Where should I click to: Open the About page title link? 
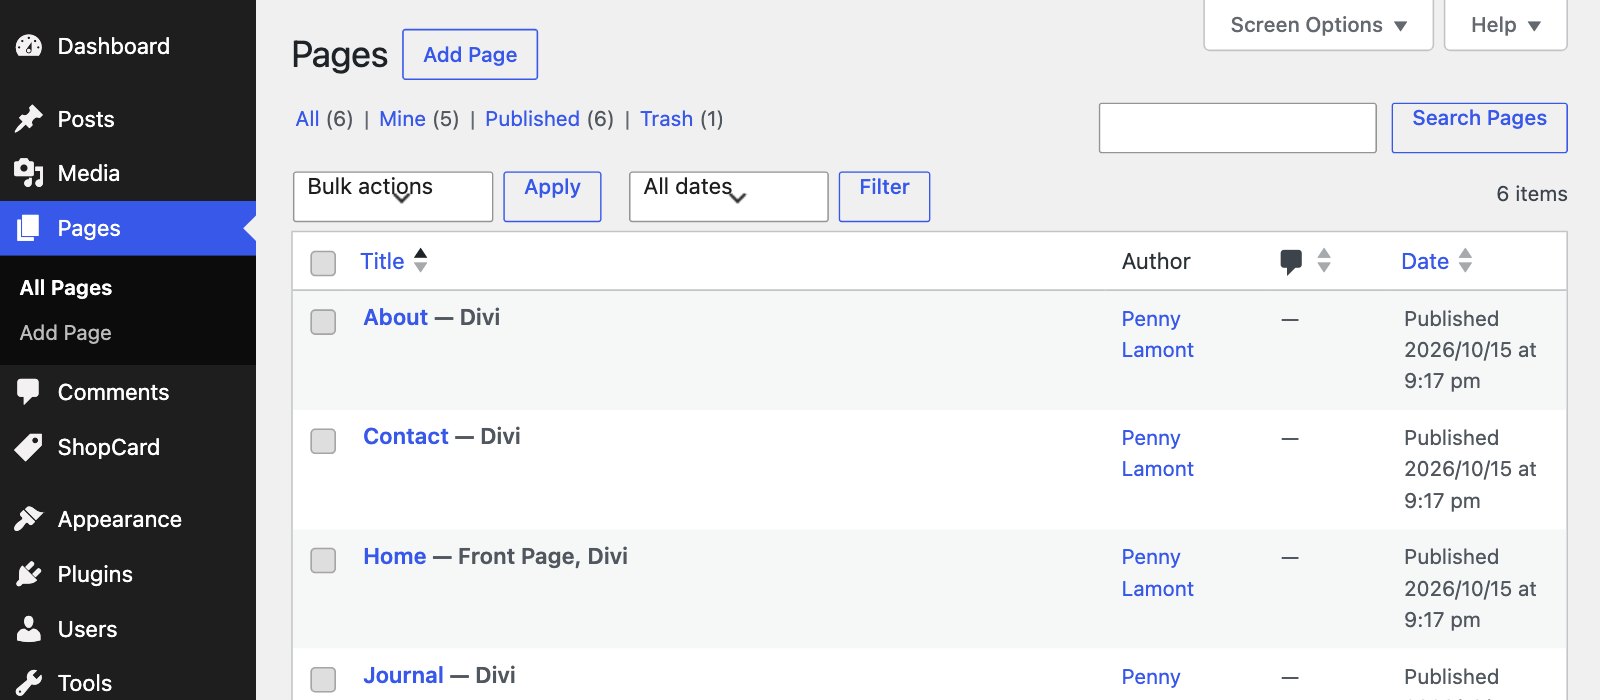[x=396, y=317]
